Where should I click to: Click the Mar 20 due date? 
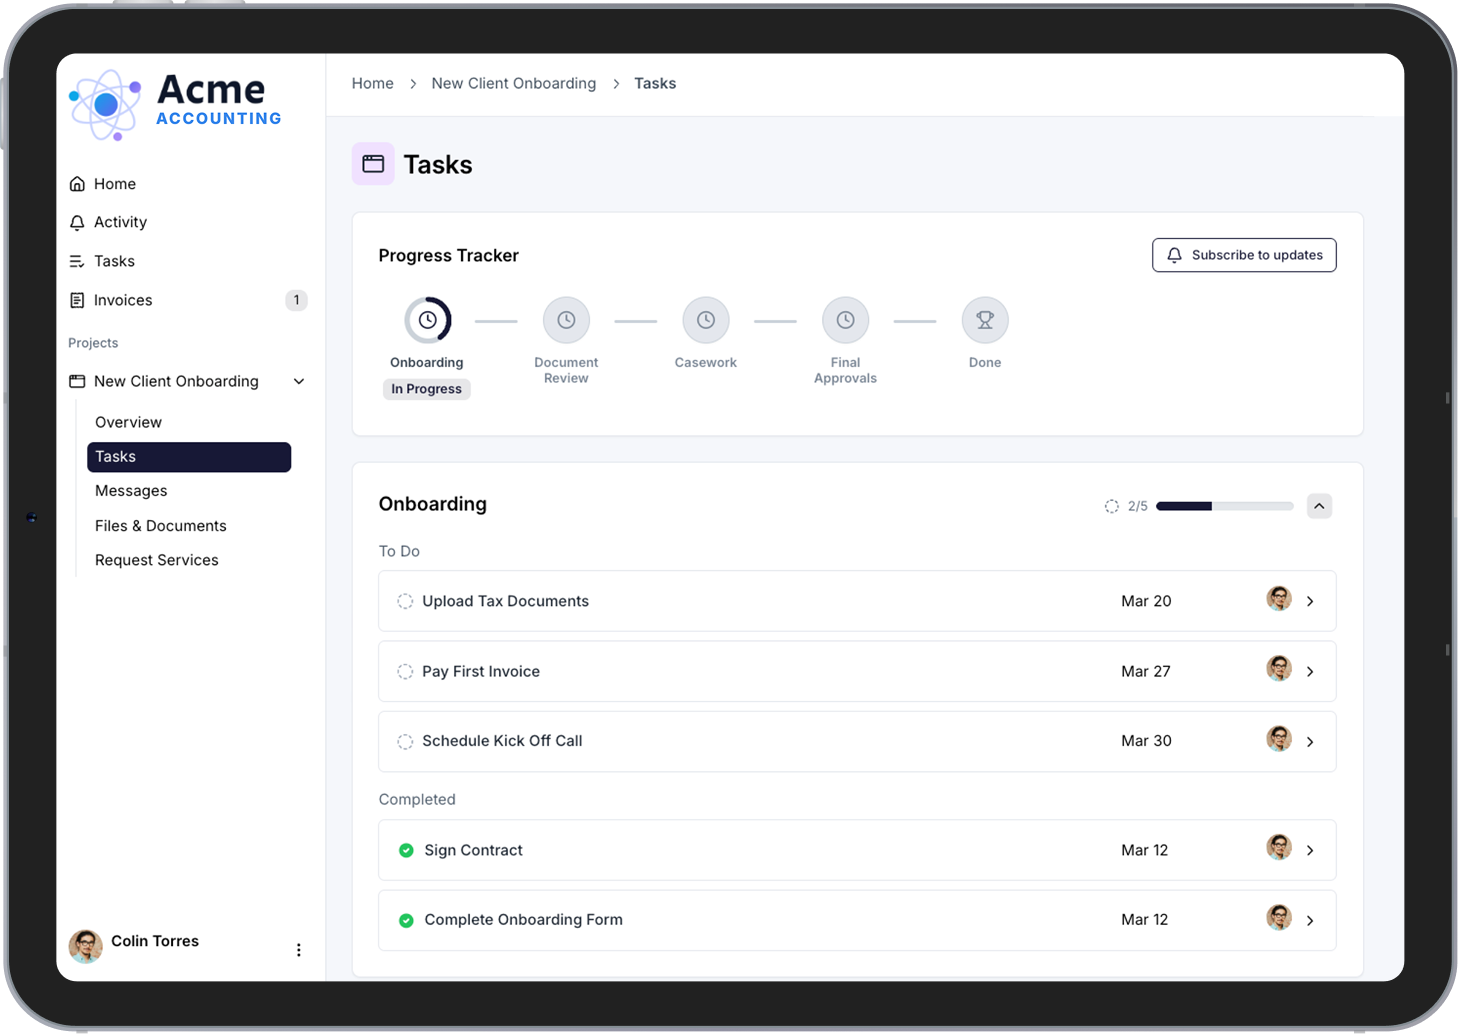pos(1146,601)
